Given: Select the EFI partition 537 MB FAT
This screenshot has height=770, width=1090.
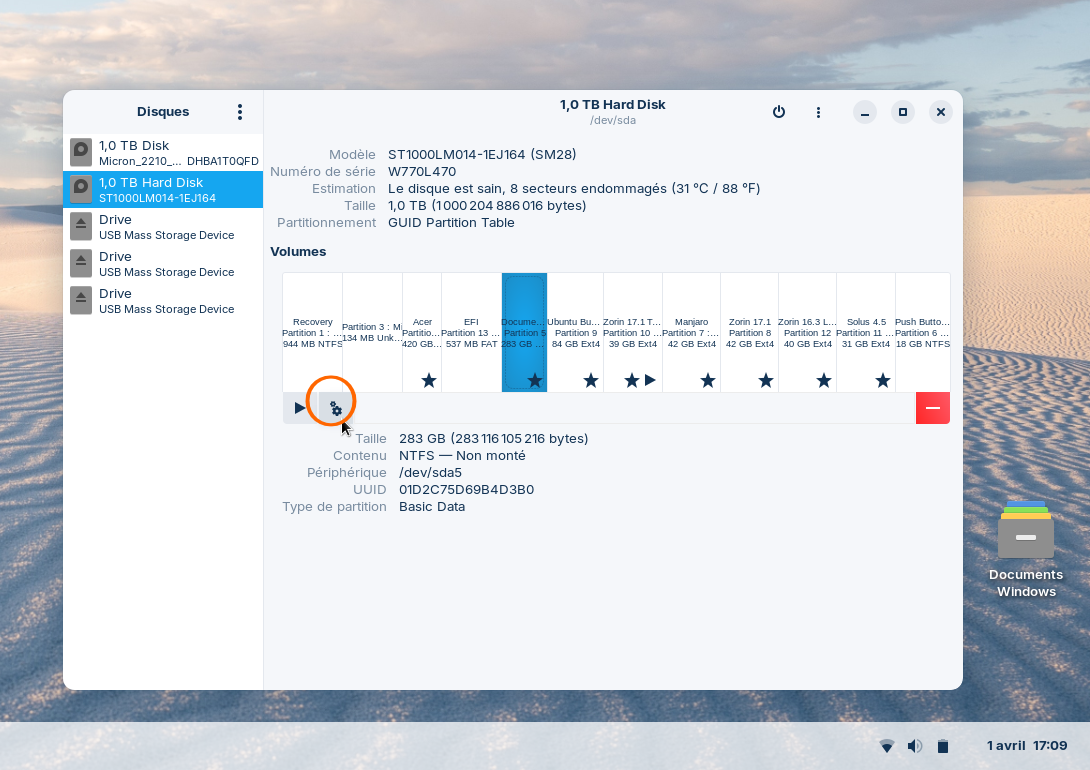Looking at the screenshot, I should [x=471, y=332].
